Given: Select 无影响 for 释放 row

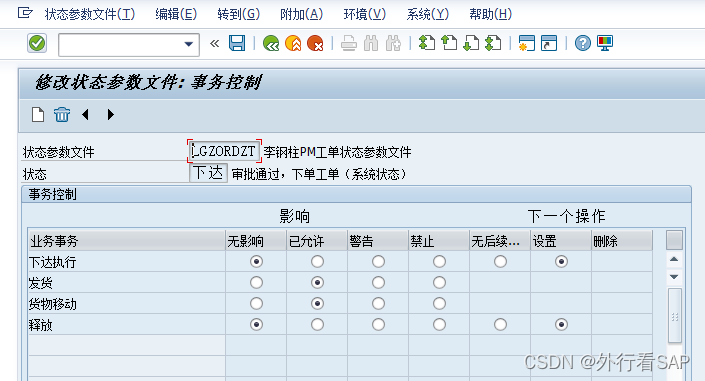Looking at the screenshot, I should tap(256, 324).
